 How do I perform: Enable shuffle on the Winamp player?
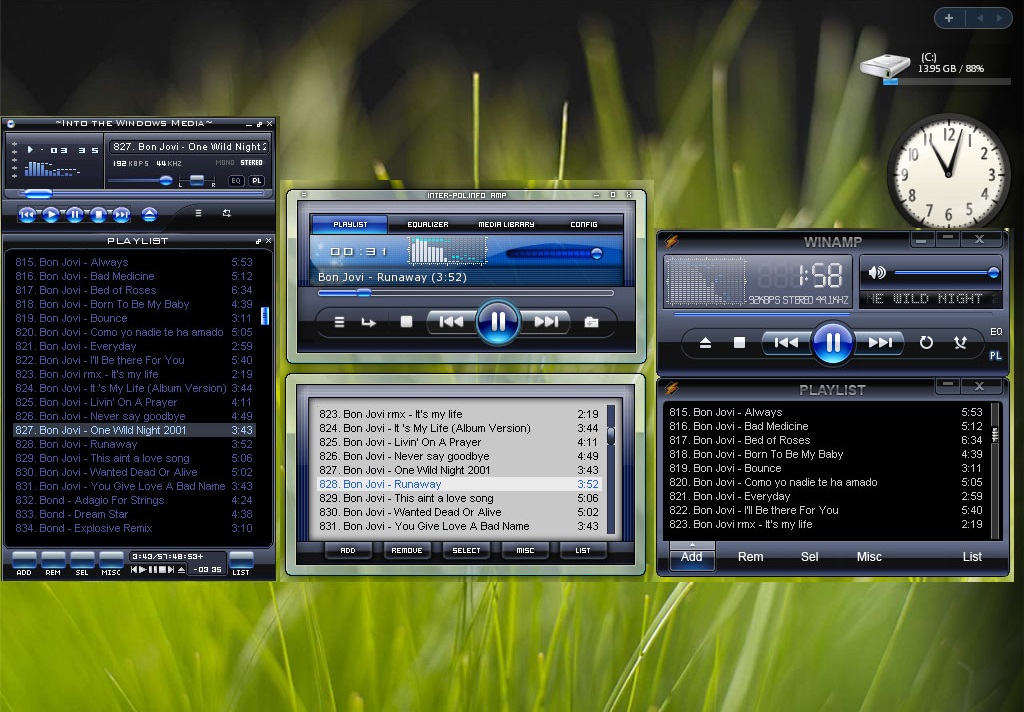pyautogui.click(x=962, y=342)
